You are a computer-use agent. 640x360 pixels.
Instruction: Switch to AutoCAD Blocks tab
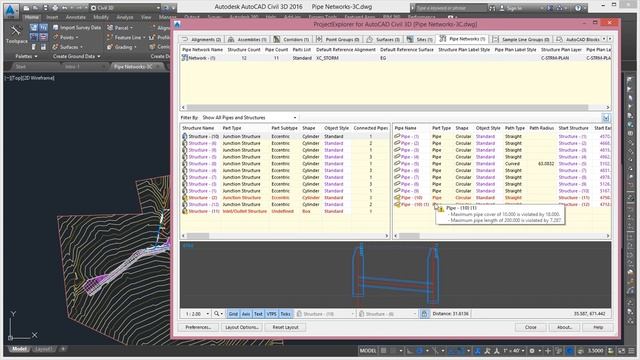pyautogui.click(x=578, y=40)
